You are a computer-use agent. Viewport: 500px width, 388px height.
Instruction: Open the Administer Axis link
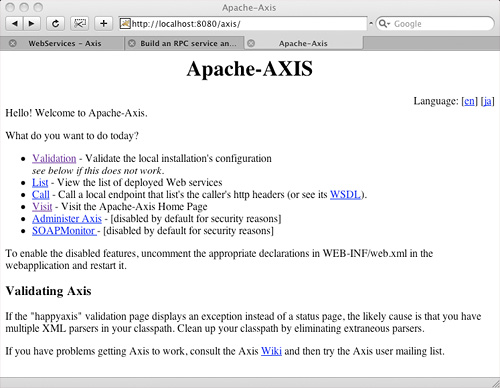pos(67,219)
